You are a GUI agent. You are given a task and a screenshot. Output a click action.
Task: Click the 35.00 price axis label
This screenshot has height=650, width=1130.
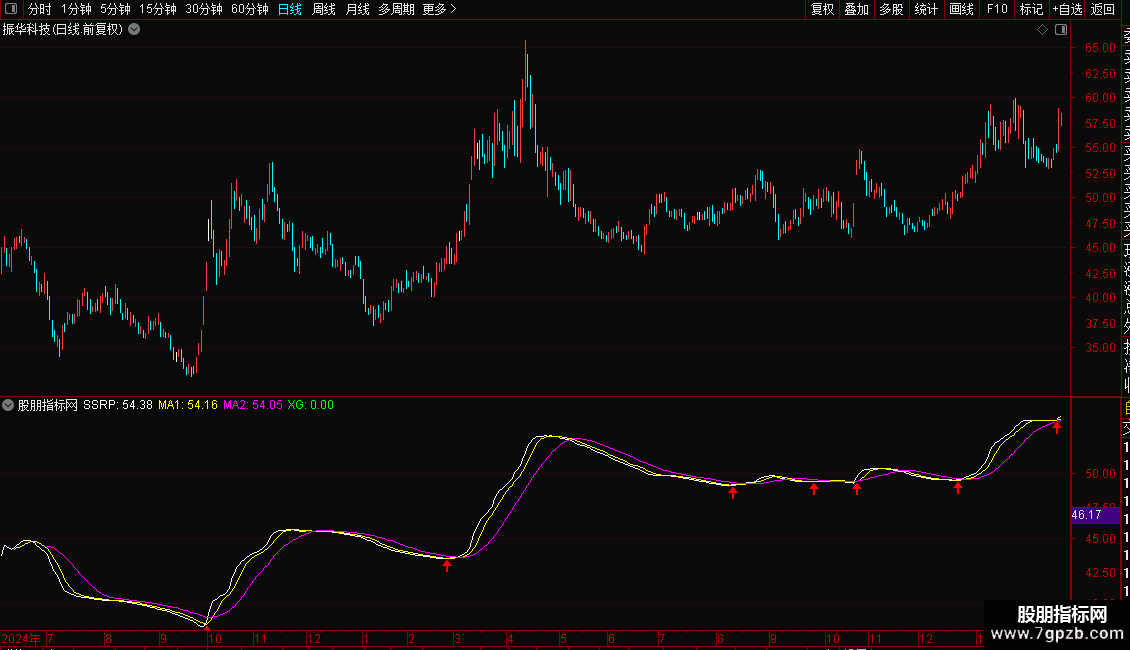pos(1100,347)
